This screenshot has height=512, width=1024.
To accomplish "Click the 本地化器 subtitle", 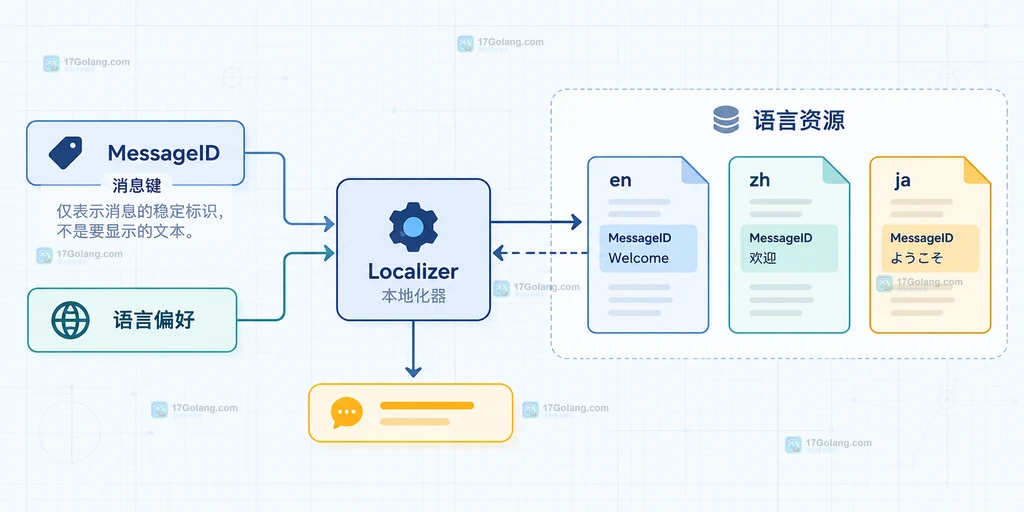I will click(413, 296).
